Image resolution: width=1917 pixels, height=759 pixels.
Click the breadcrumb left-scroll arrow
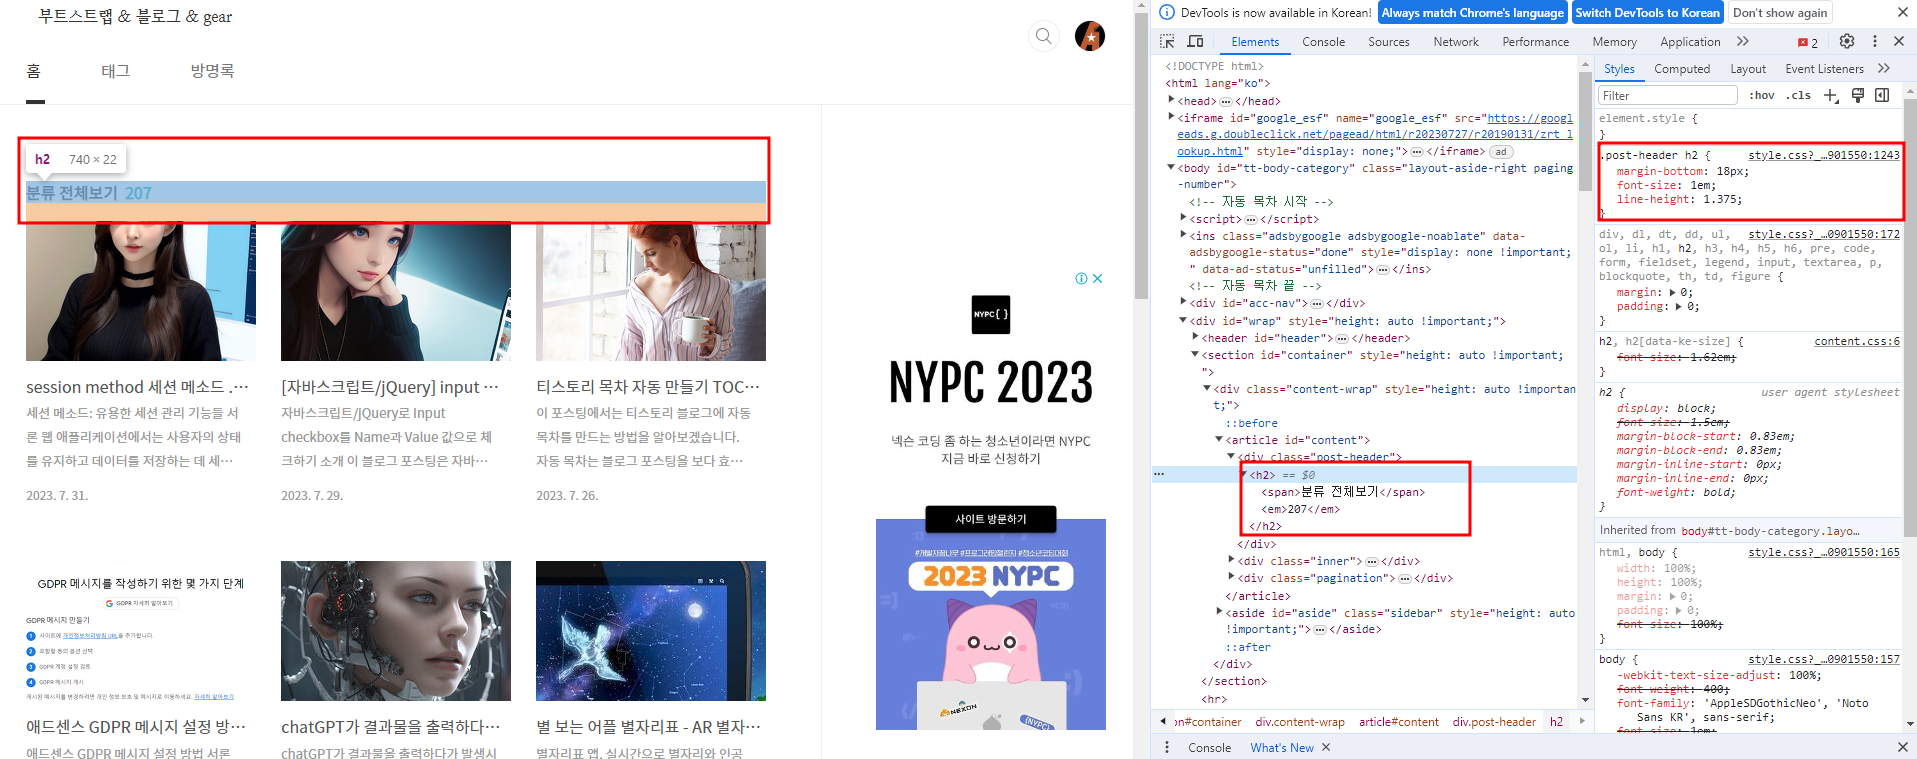pyautogui.click(x=1163, y=721)
